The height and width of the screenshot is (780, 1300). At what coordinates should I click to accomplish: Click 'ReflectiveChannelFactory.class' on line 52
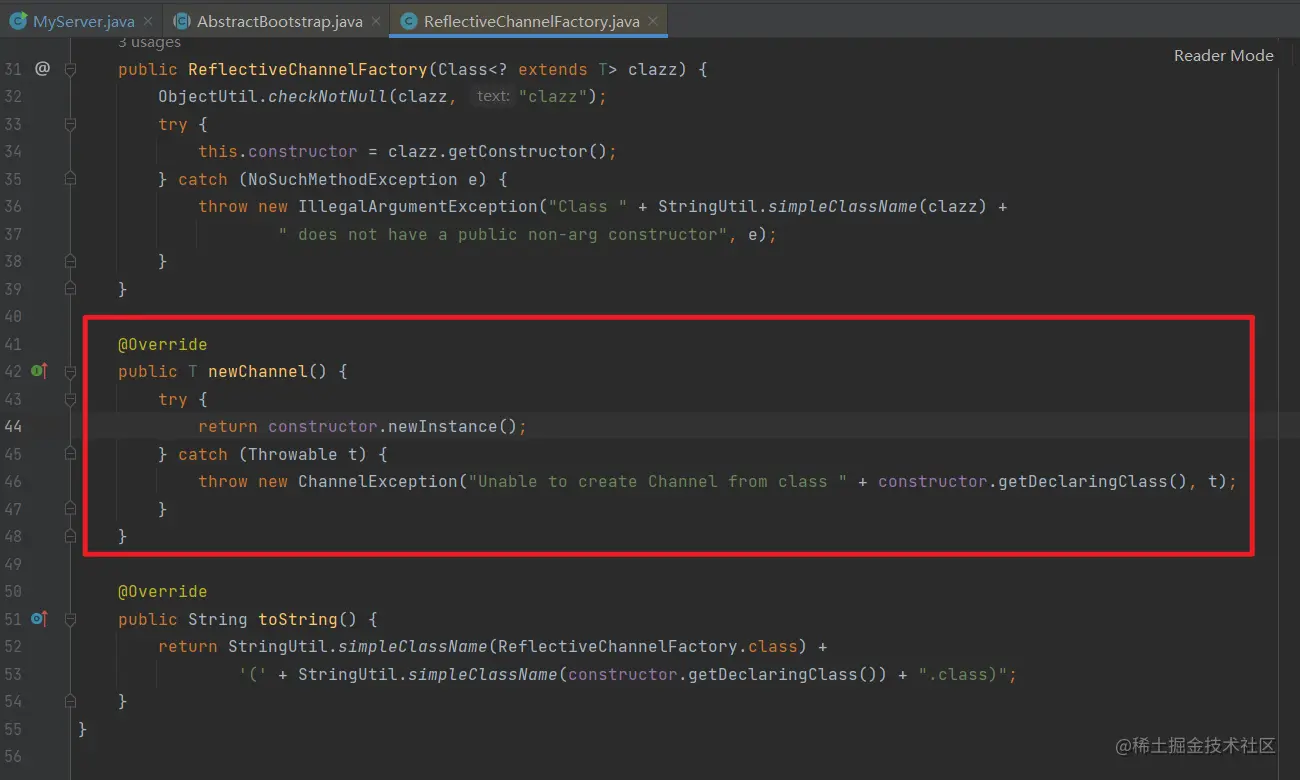pyautogui.click(x=648, y=646)
